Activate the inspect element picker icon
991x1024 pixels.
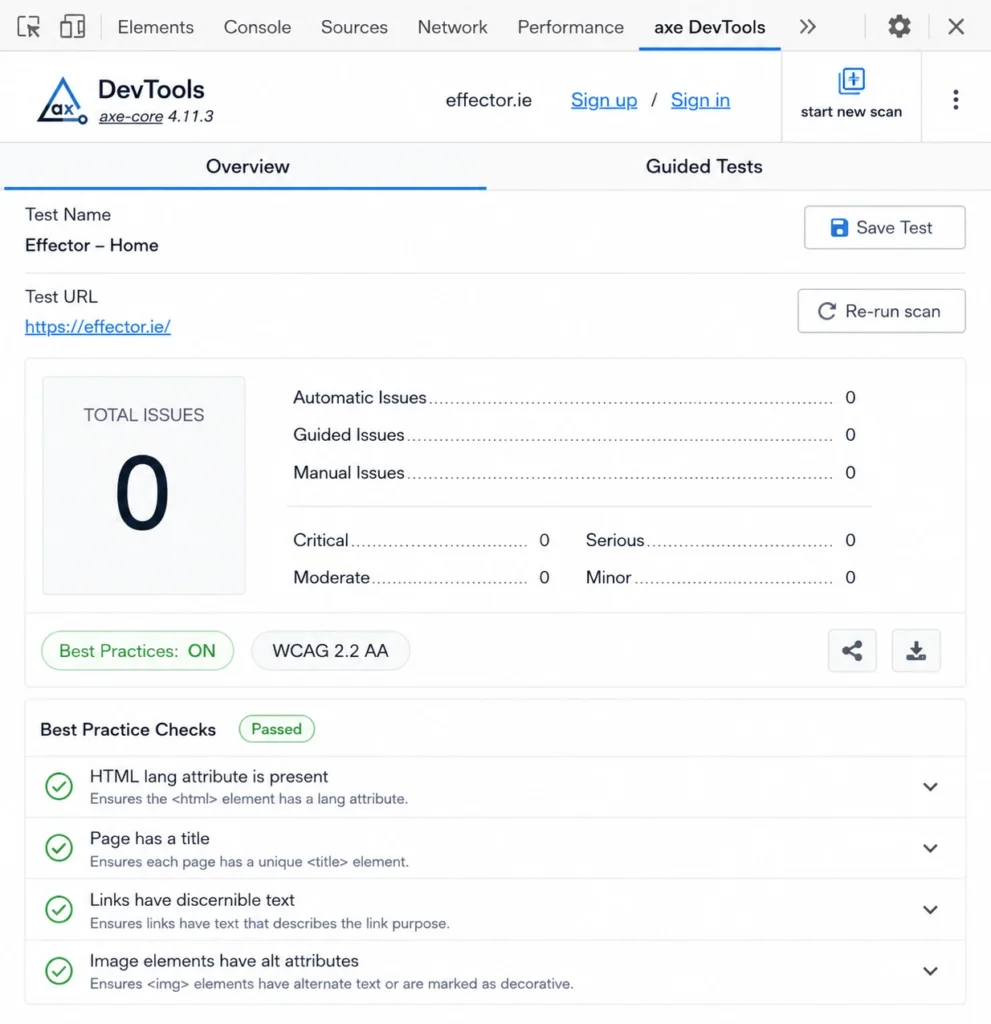pyautogui.click(x=28, y=27)
